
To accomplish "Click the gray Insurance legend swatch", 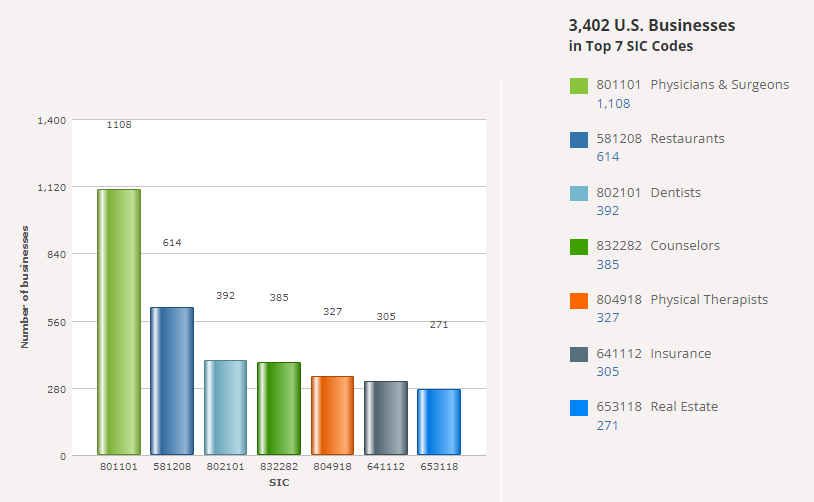I will 578,354.
